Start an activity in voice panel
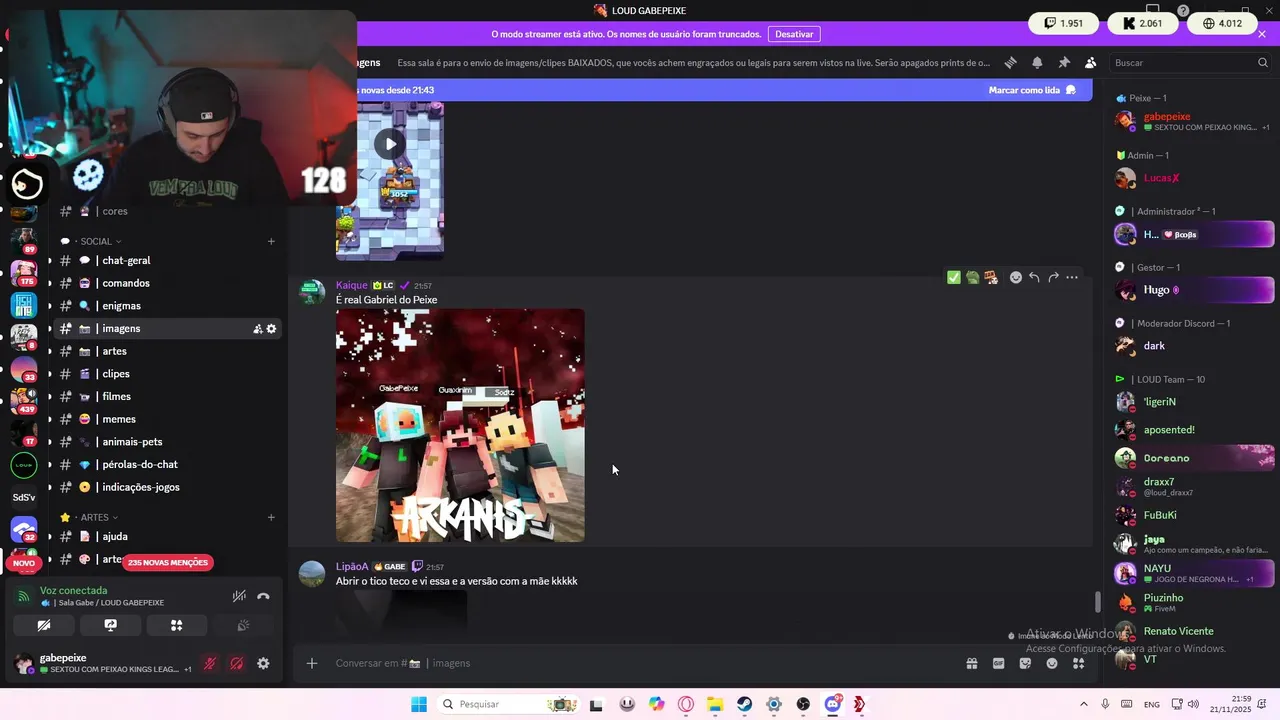 [x=177, y=625]
